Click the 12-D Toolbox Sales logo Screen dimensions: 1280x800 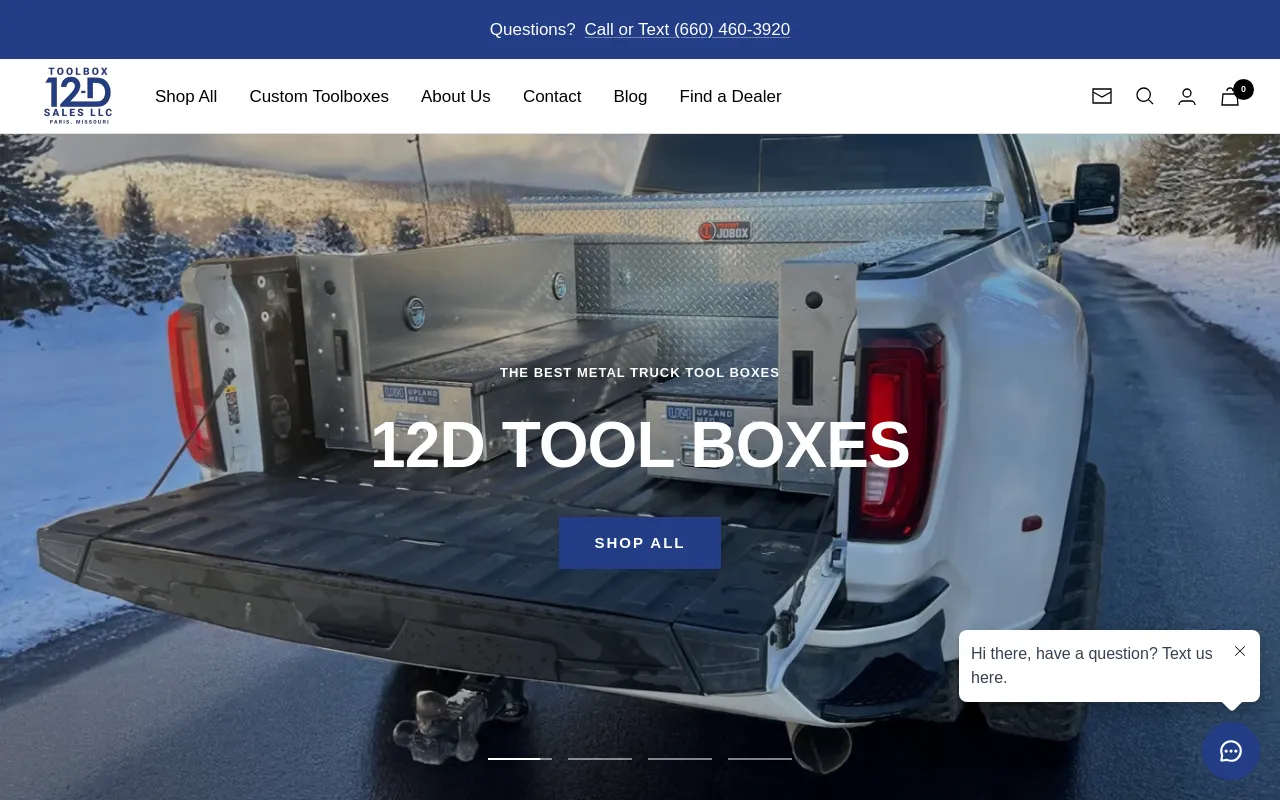pos(78,96)
